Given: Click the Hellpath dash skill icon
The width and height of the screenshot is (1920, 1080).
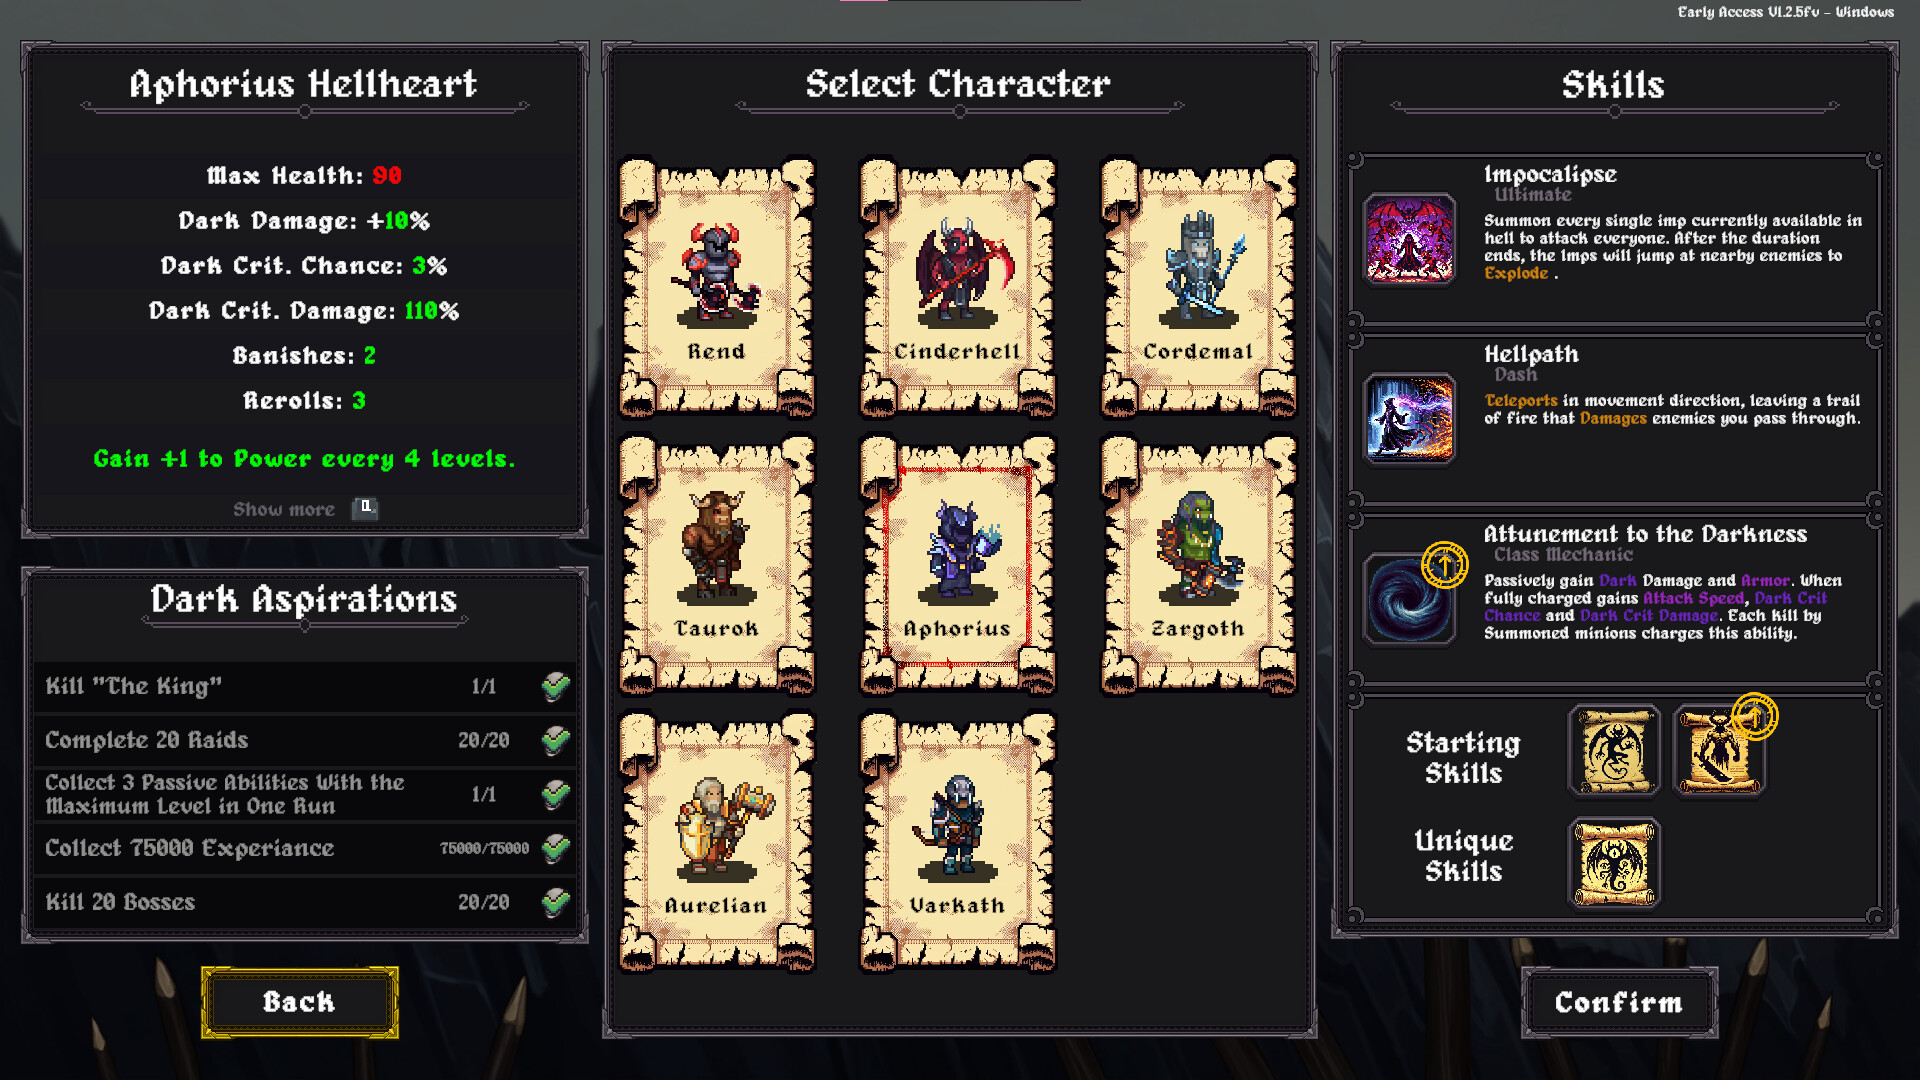Looking at the screenshot, I should click(x=1409, y=419).
